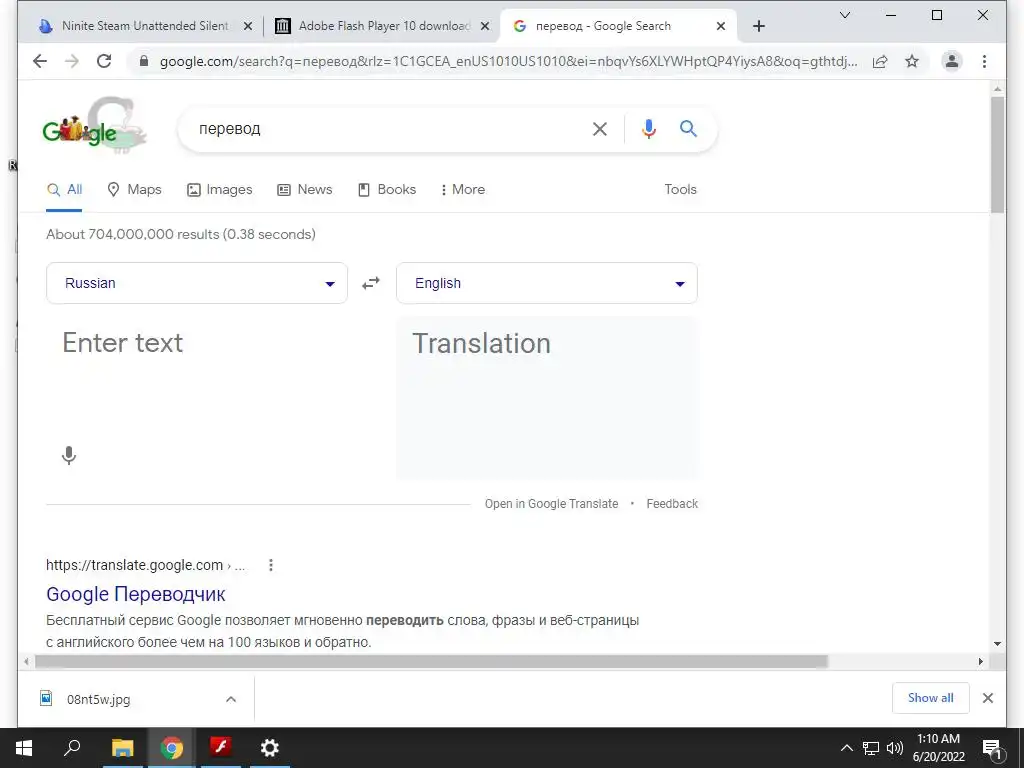Show hidden system tray icons
This screenshot has width=1024, height=768.
tap(846, 748)
